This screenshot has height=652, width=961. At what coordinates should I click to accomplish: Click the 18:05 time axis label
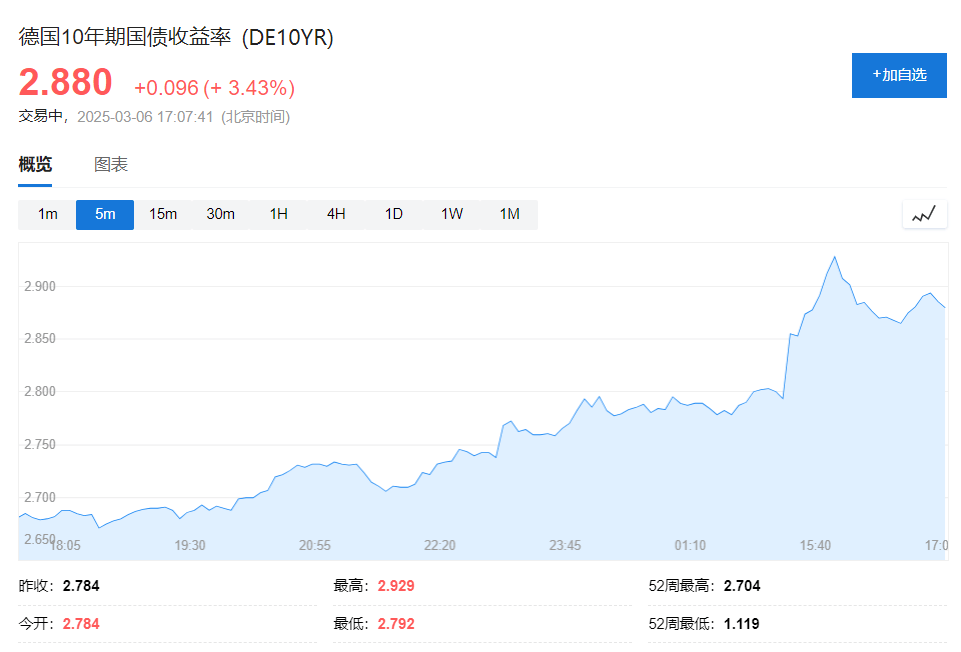[x=66, y=546]
